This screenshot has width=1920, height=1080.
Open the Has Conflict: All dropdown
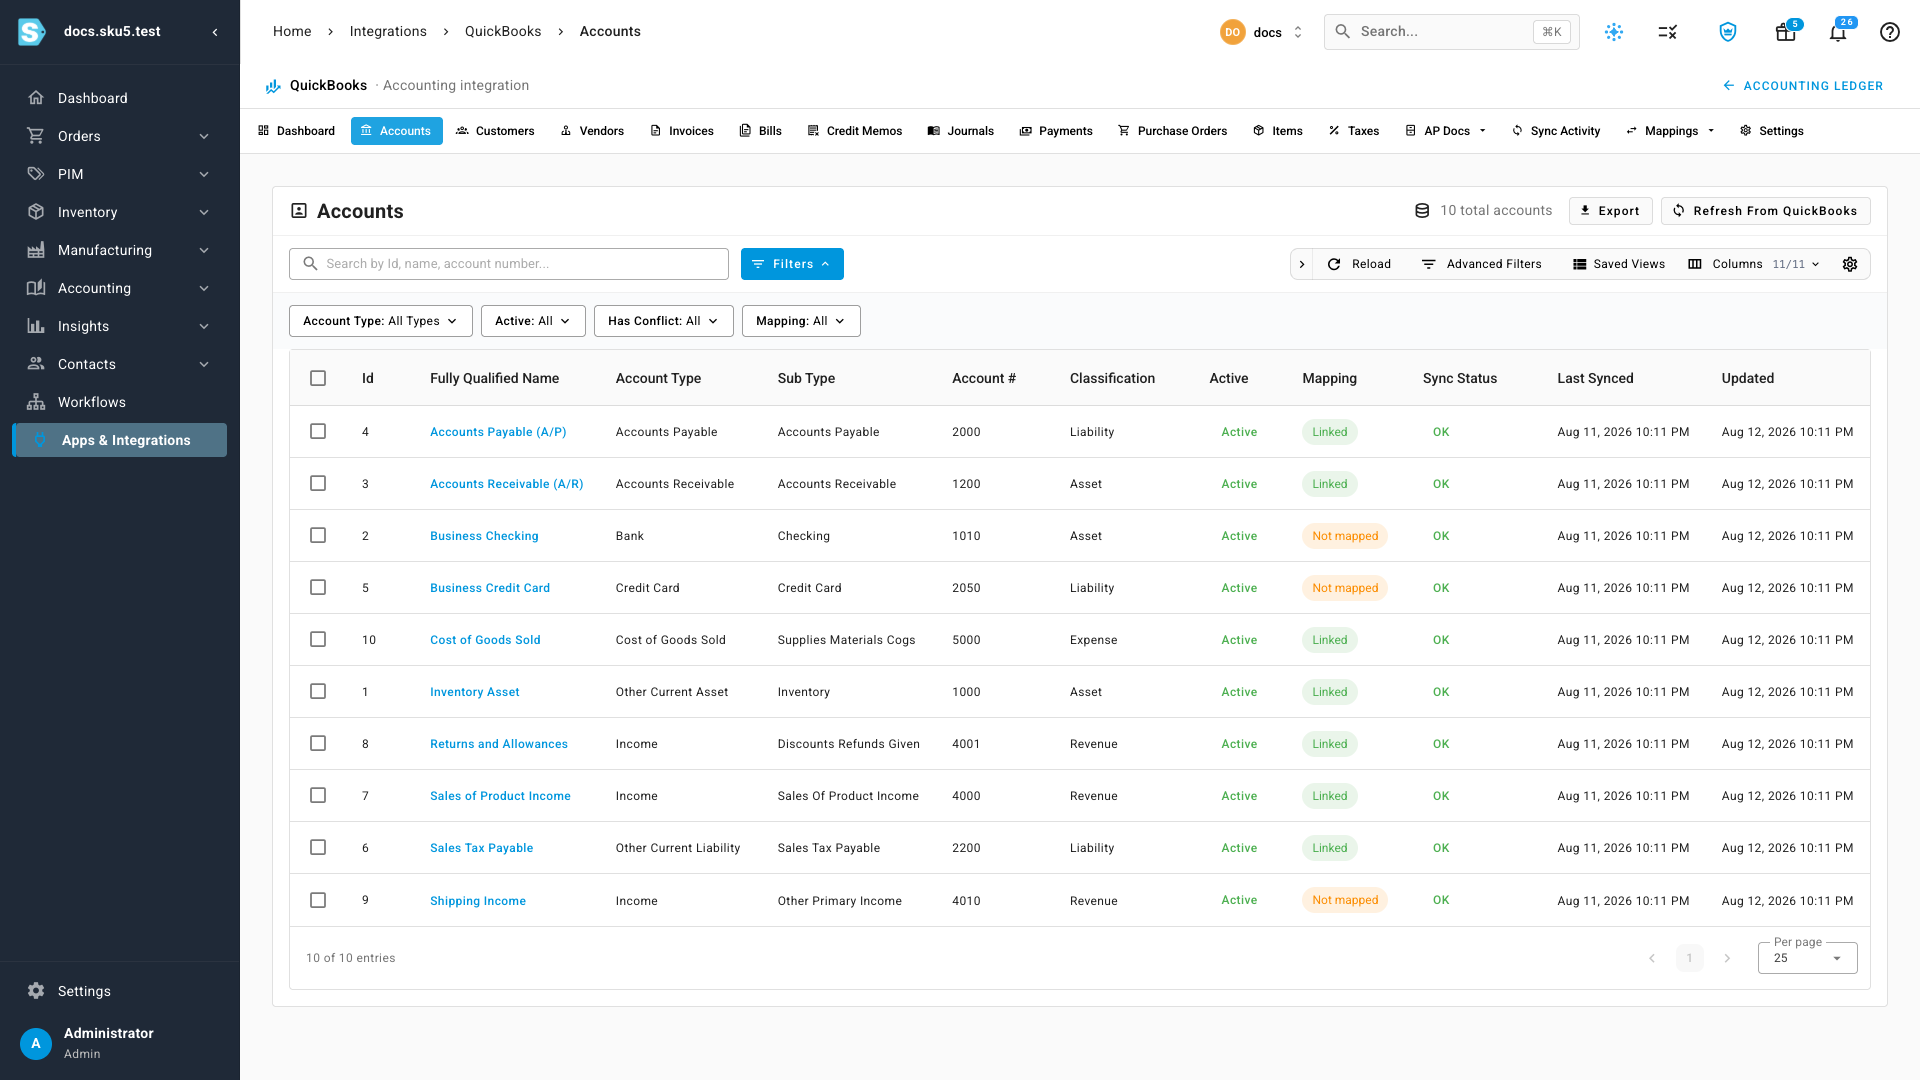(663, 321)
